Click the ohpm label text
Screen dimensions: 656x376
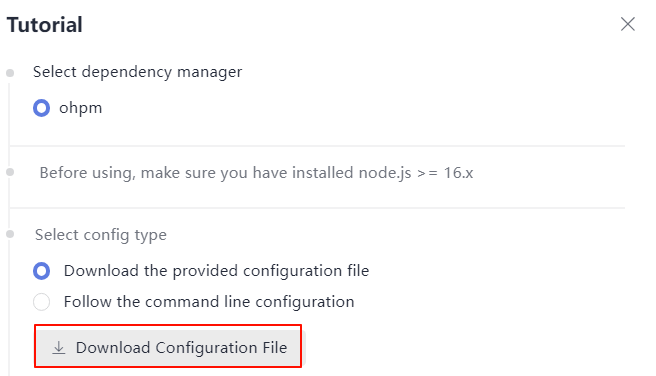[x=80, y=108]
